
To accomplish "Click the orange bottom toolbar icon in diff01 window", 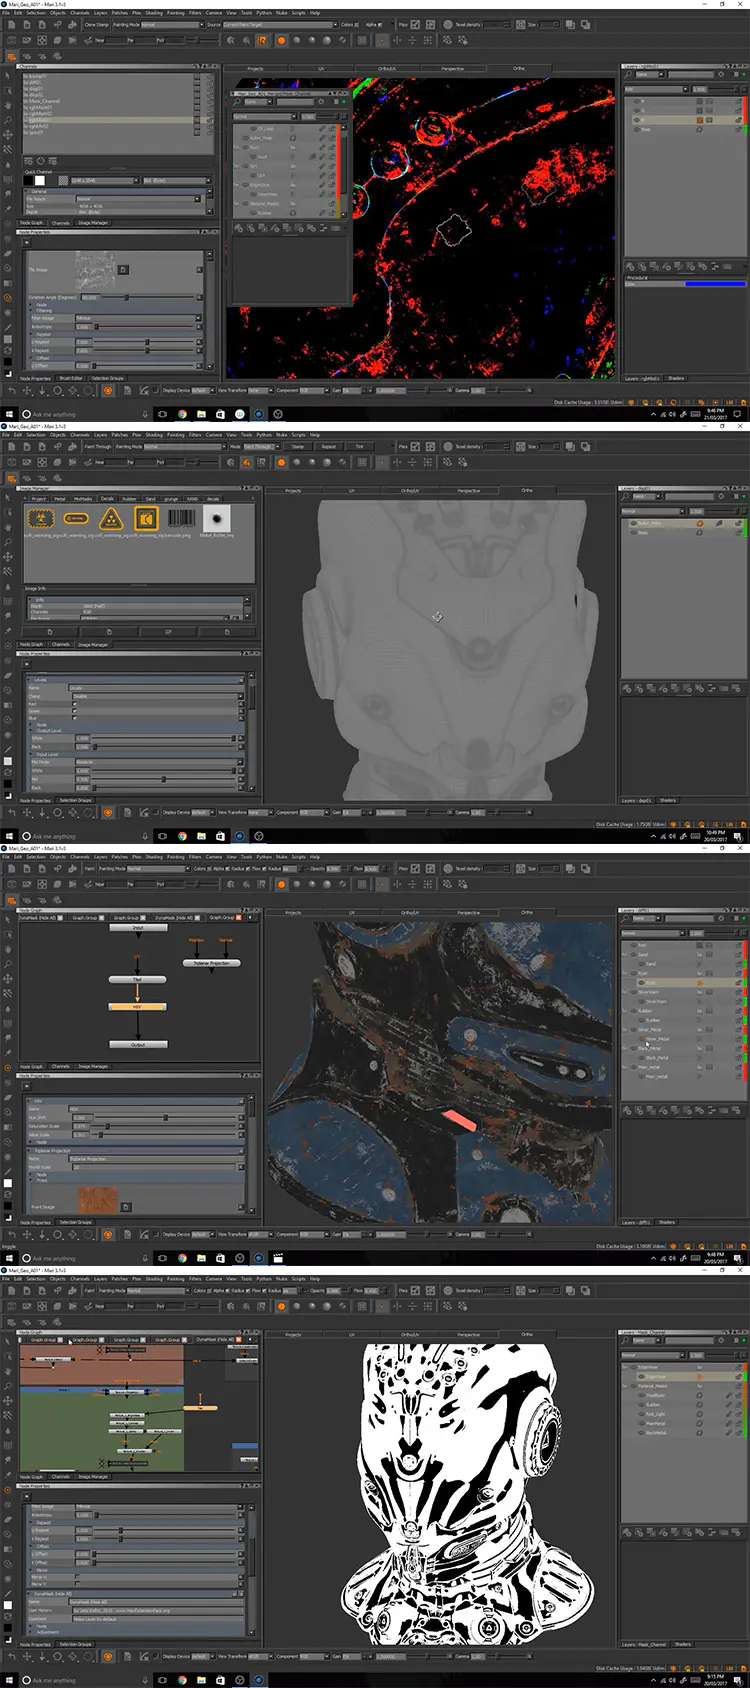I will point(108,1235).
